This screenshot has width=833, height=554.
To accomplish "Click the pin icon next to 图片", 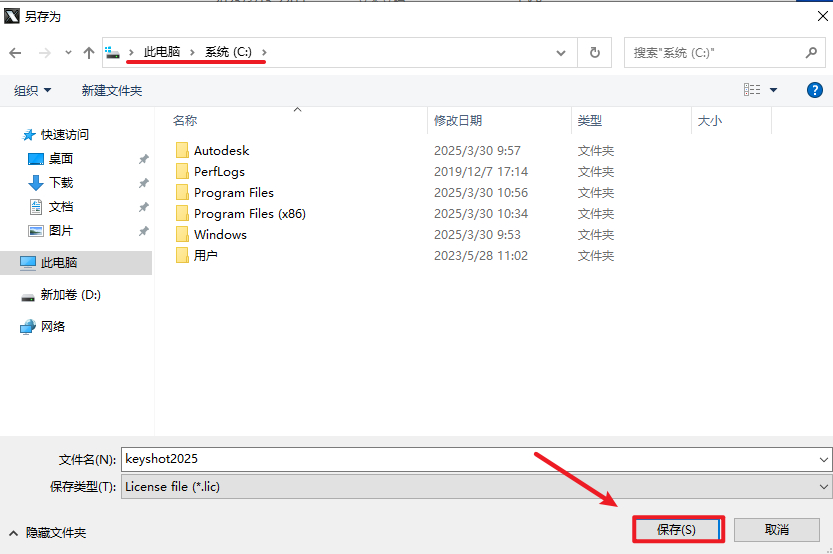I will click(143, 231).
